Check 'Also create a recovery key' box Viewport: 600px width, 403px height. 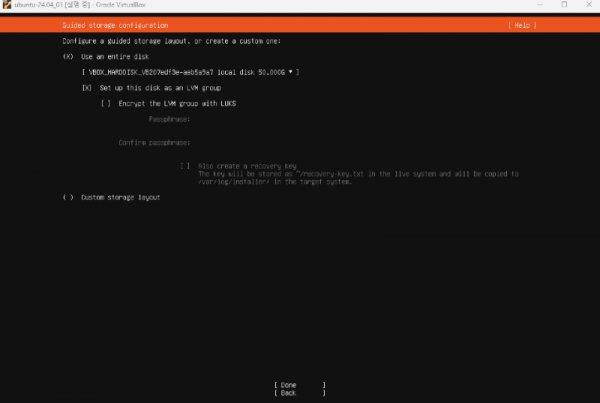tap(186, 165)
